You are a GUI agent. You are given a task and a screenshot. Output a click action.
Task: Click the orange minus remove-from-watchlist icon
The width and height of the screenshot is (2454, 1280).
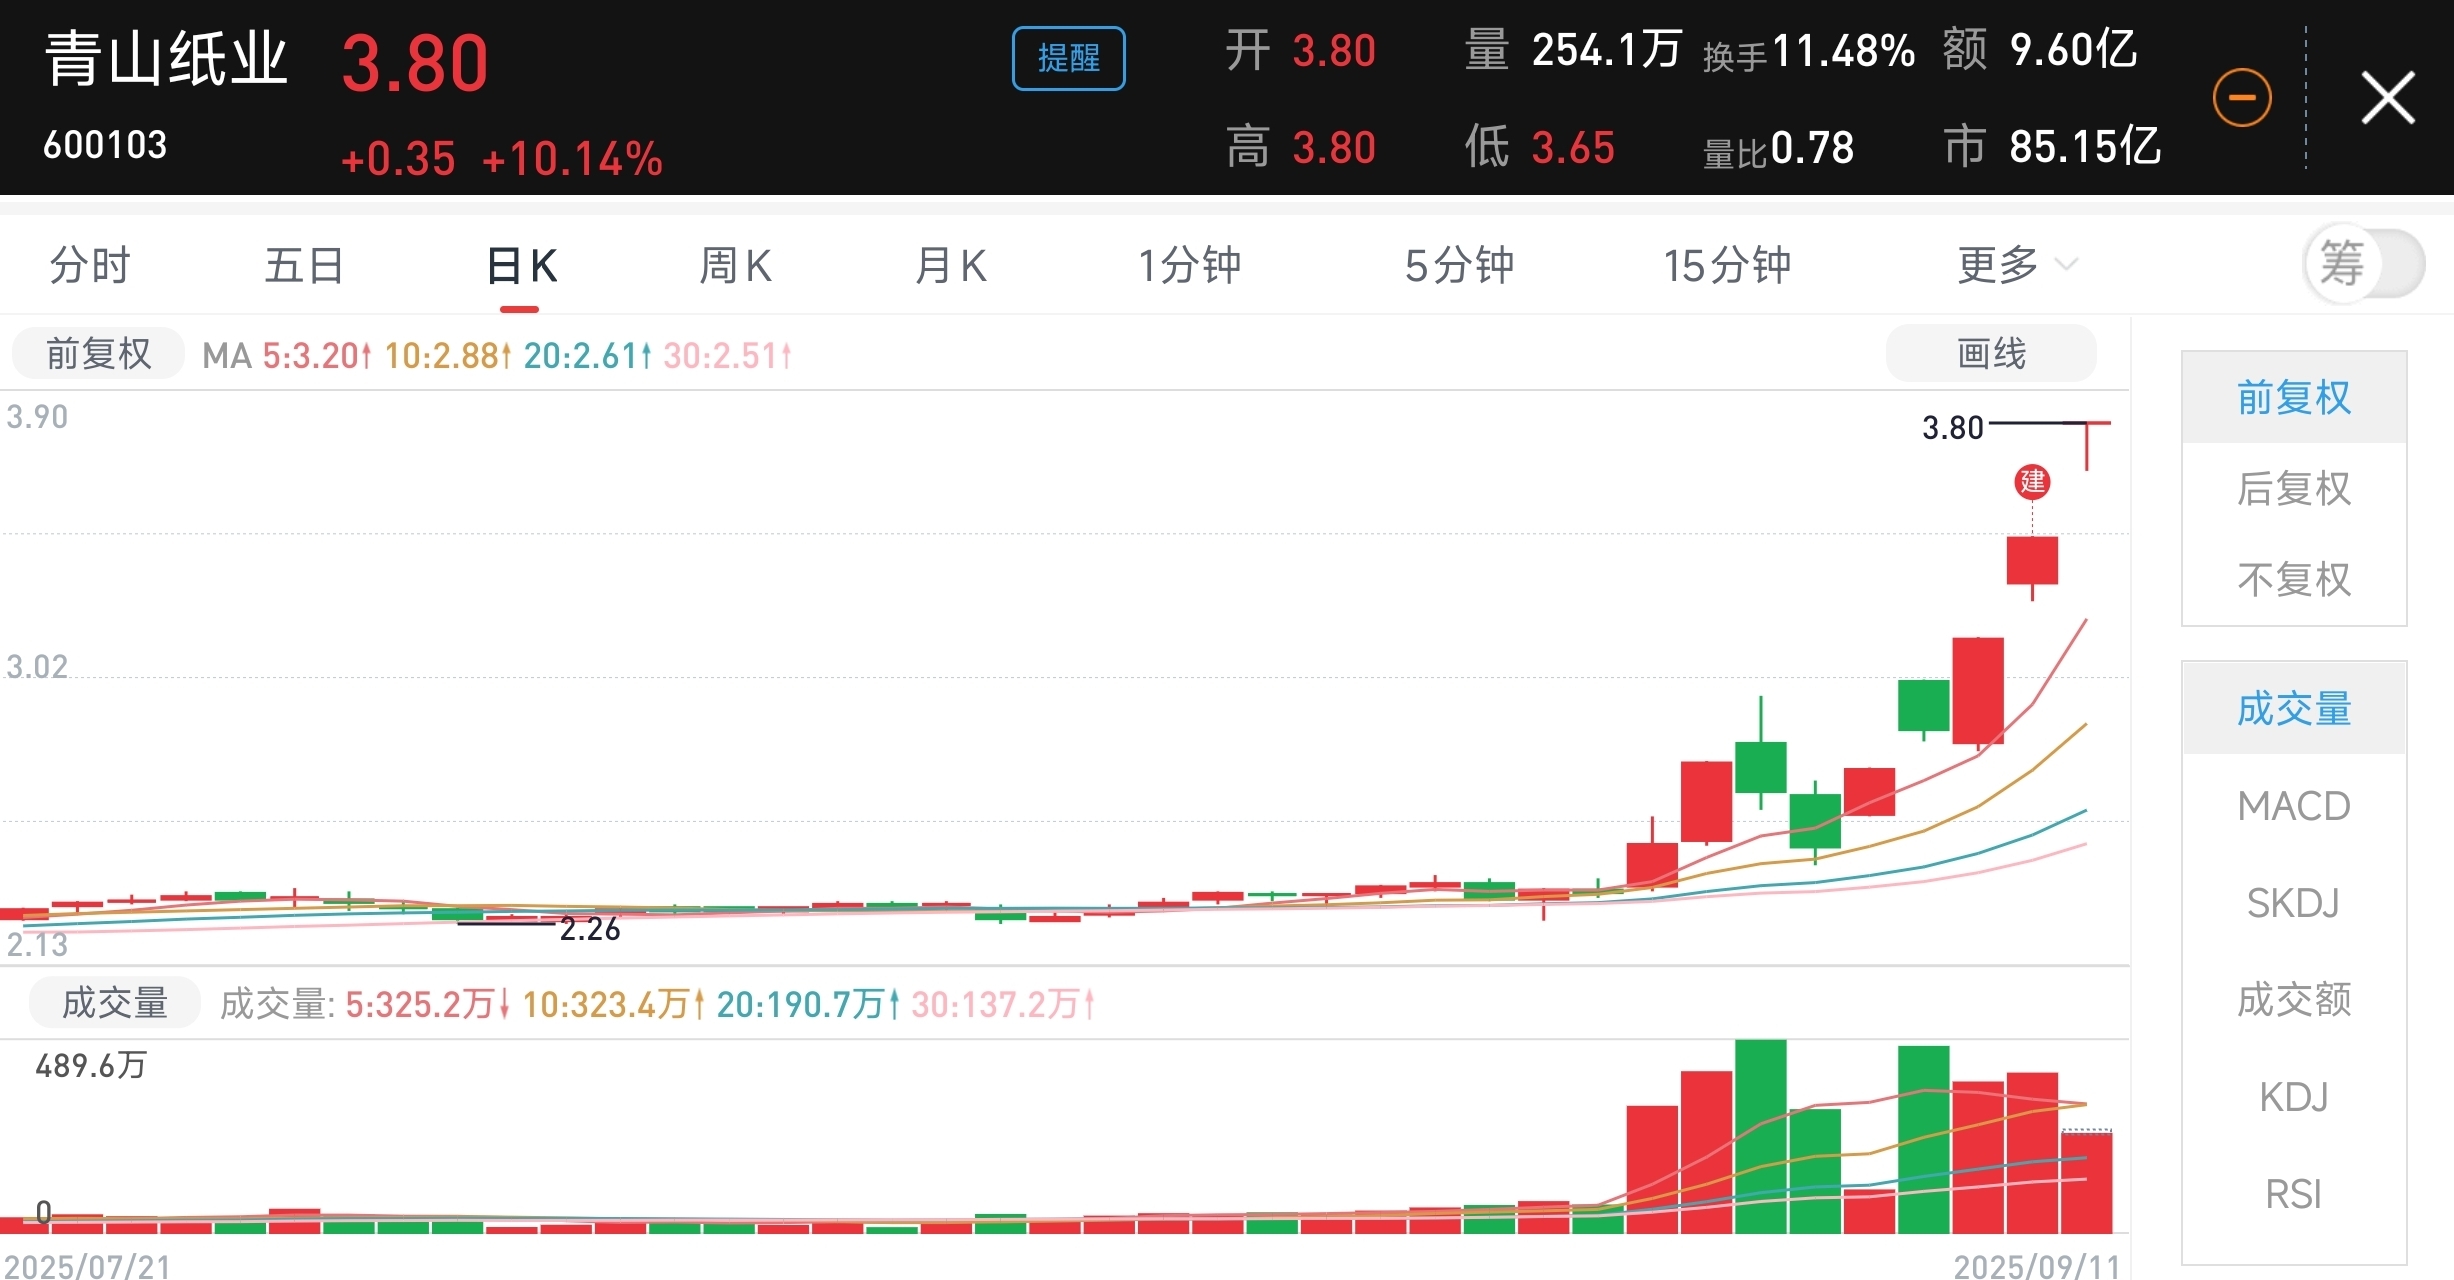pyautogui.click(x=2242, y=98)
